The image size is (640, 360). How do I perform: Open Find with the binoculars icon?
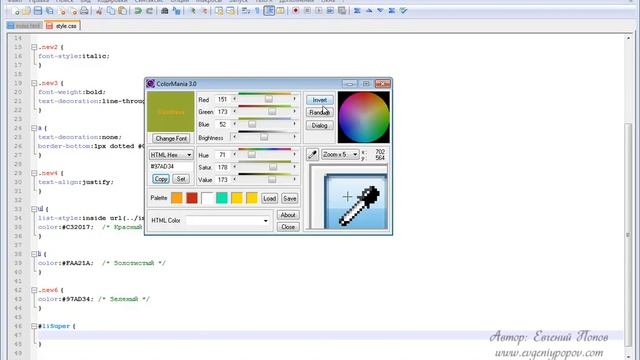(x=165, y=11)
